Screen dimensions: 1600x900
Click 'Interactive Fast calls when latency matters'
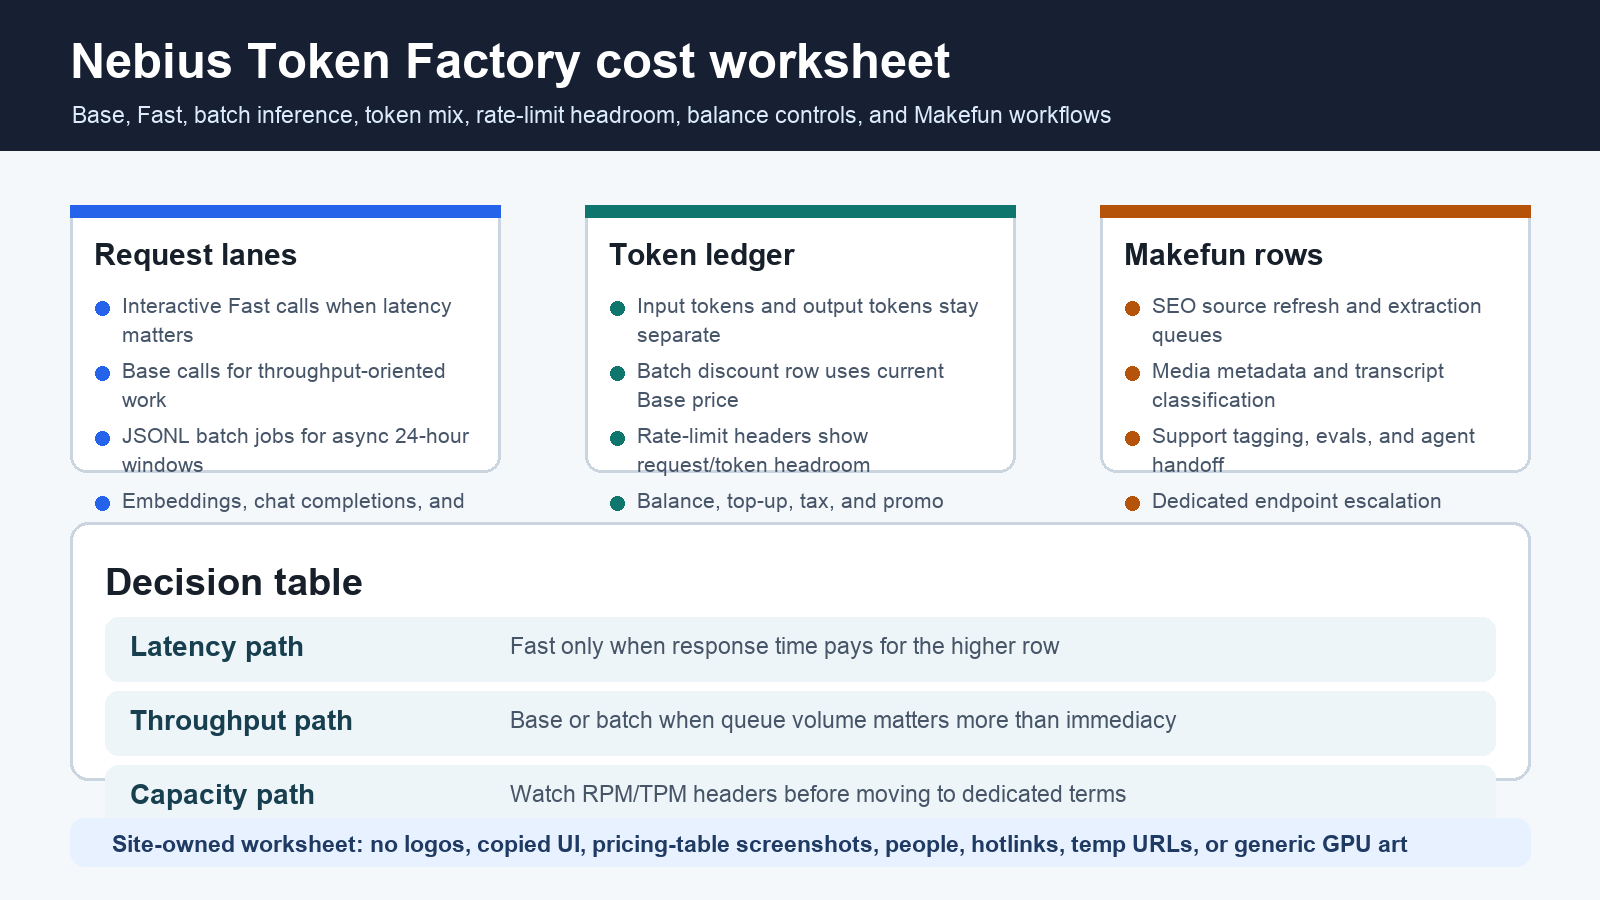pyautogui.click(x=286, y=320)
